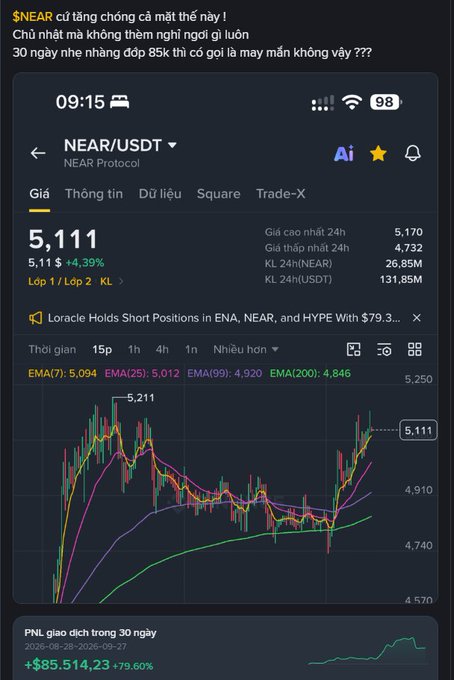Viewport: 454px width, 680px height.
Task: Click the 5,111 current price tag on axis
Action: coord(418,430)
